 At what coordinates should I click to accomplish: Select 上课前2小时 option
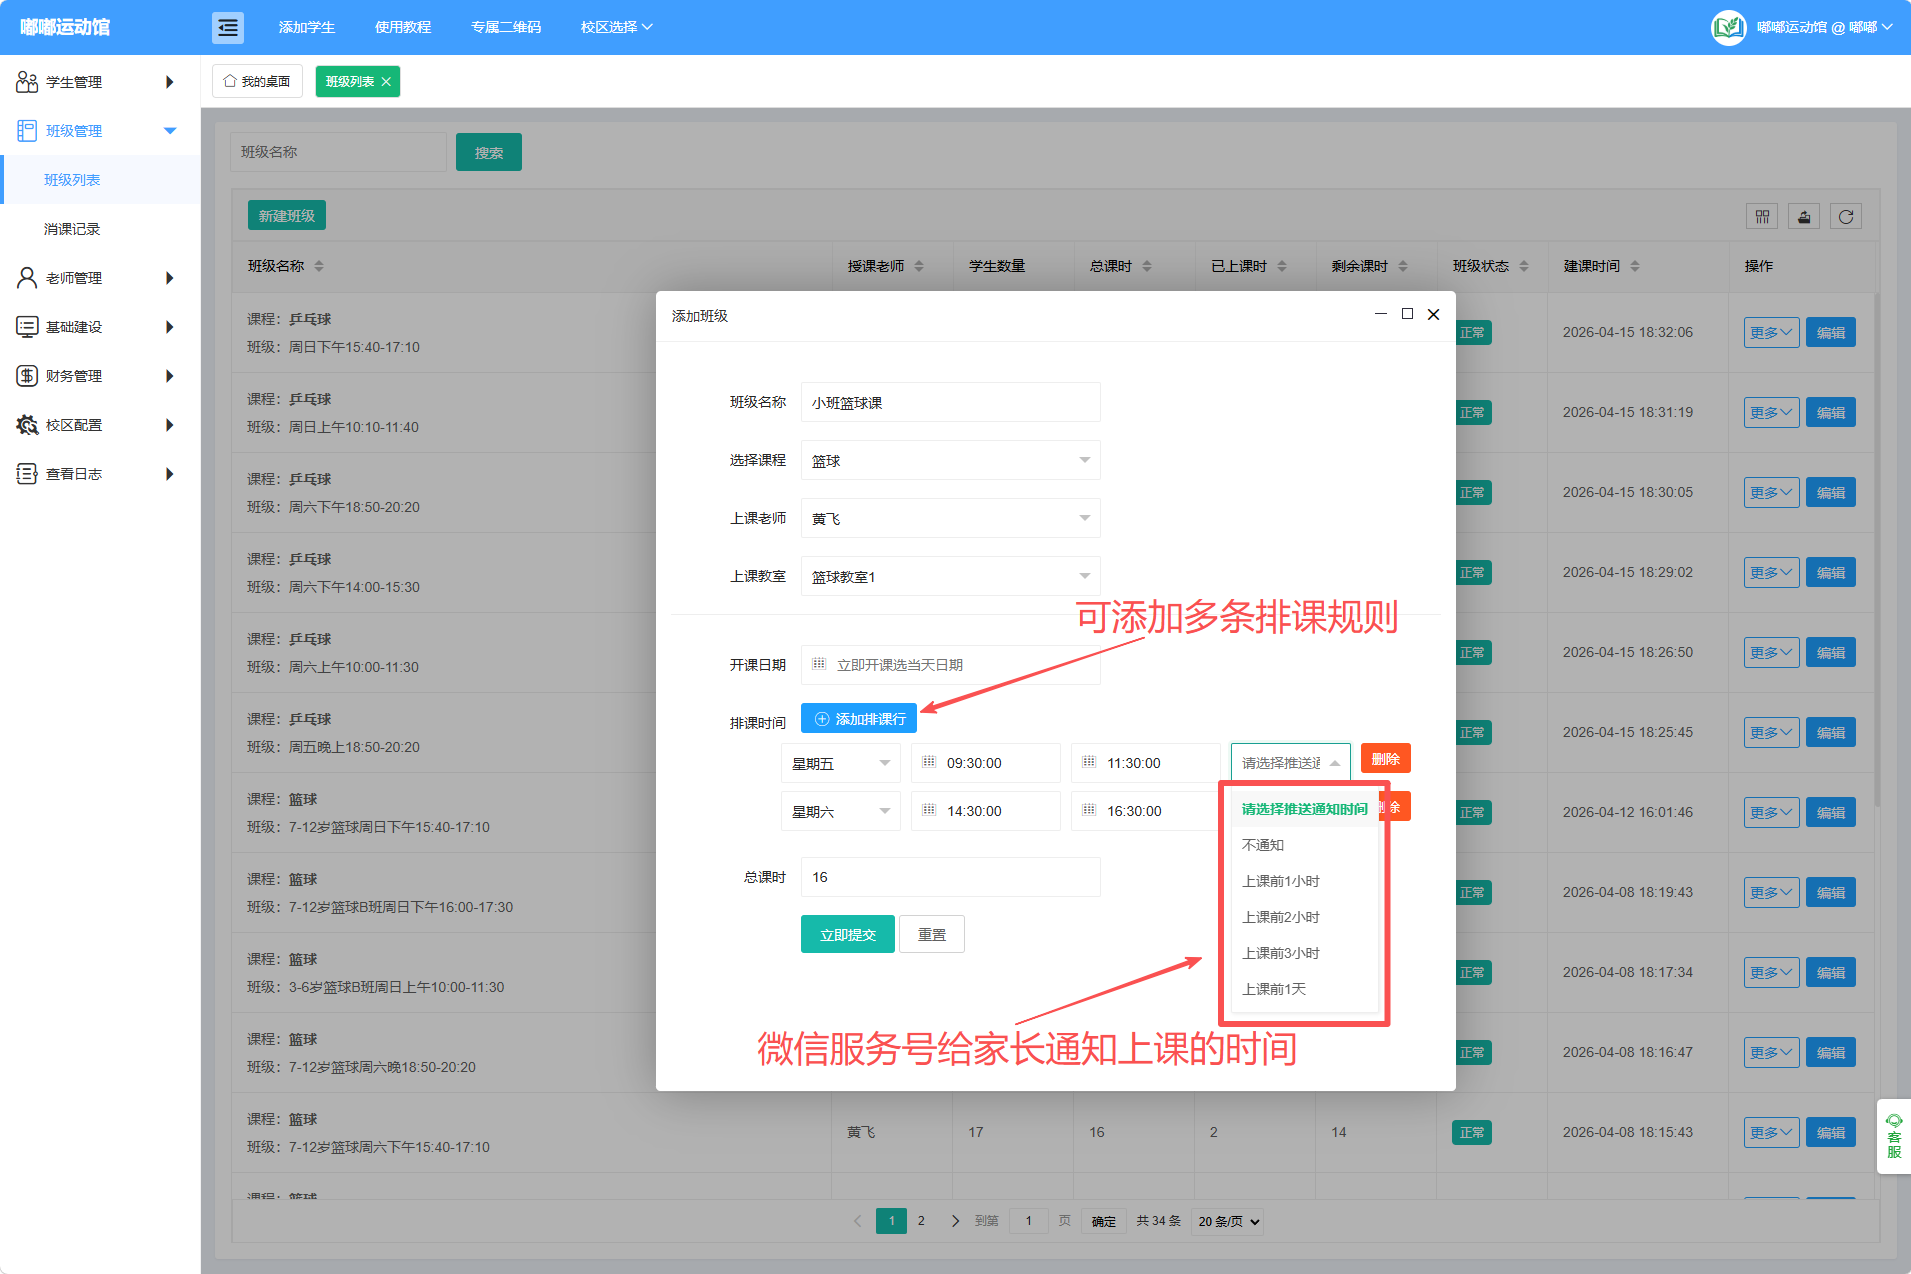pos(1305,917)
